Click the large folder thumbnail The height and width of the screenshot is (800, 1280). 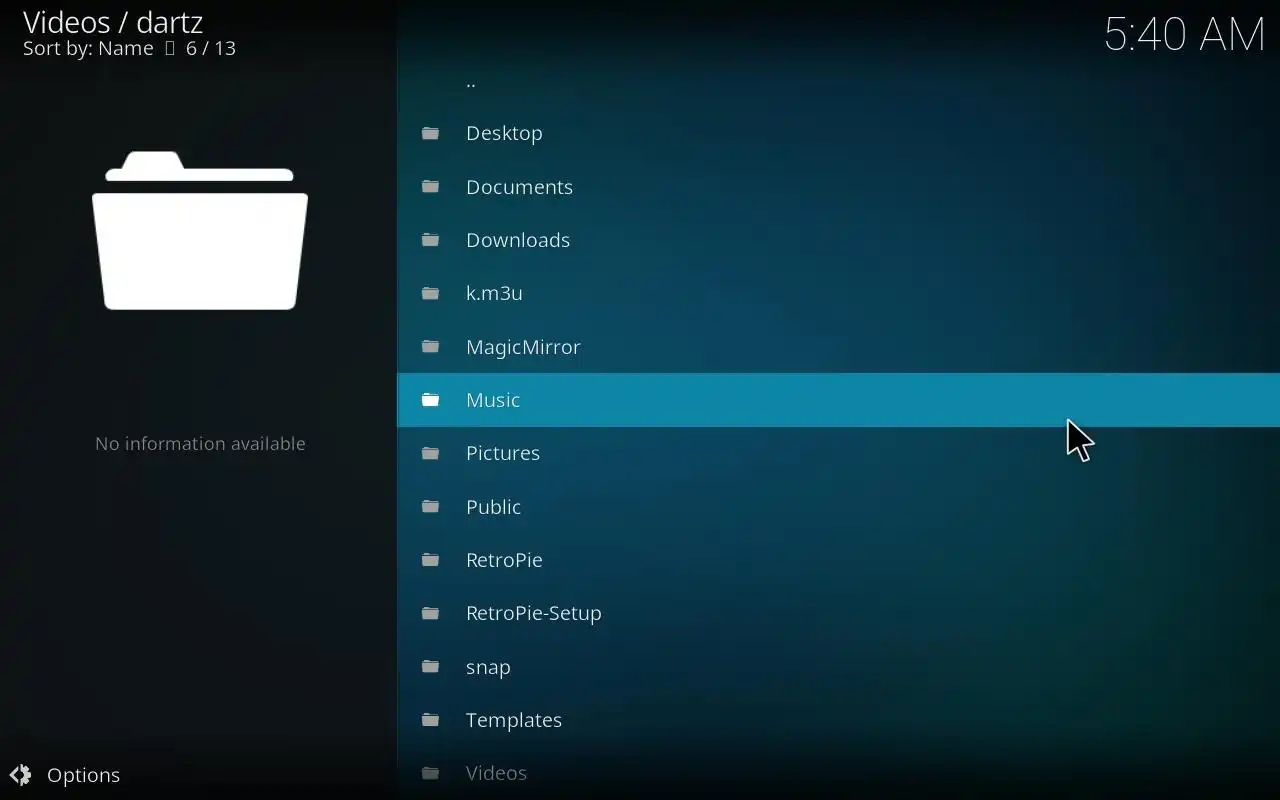click(x=200, y=231)
